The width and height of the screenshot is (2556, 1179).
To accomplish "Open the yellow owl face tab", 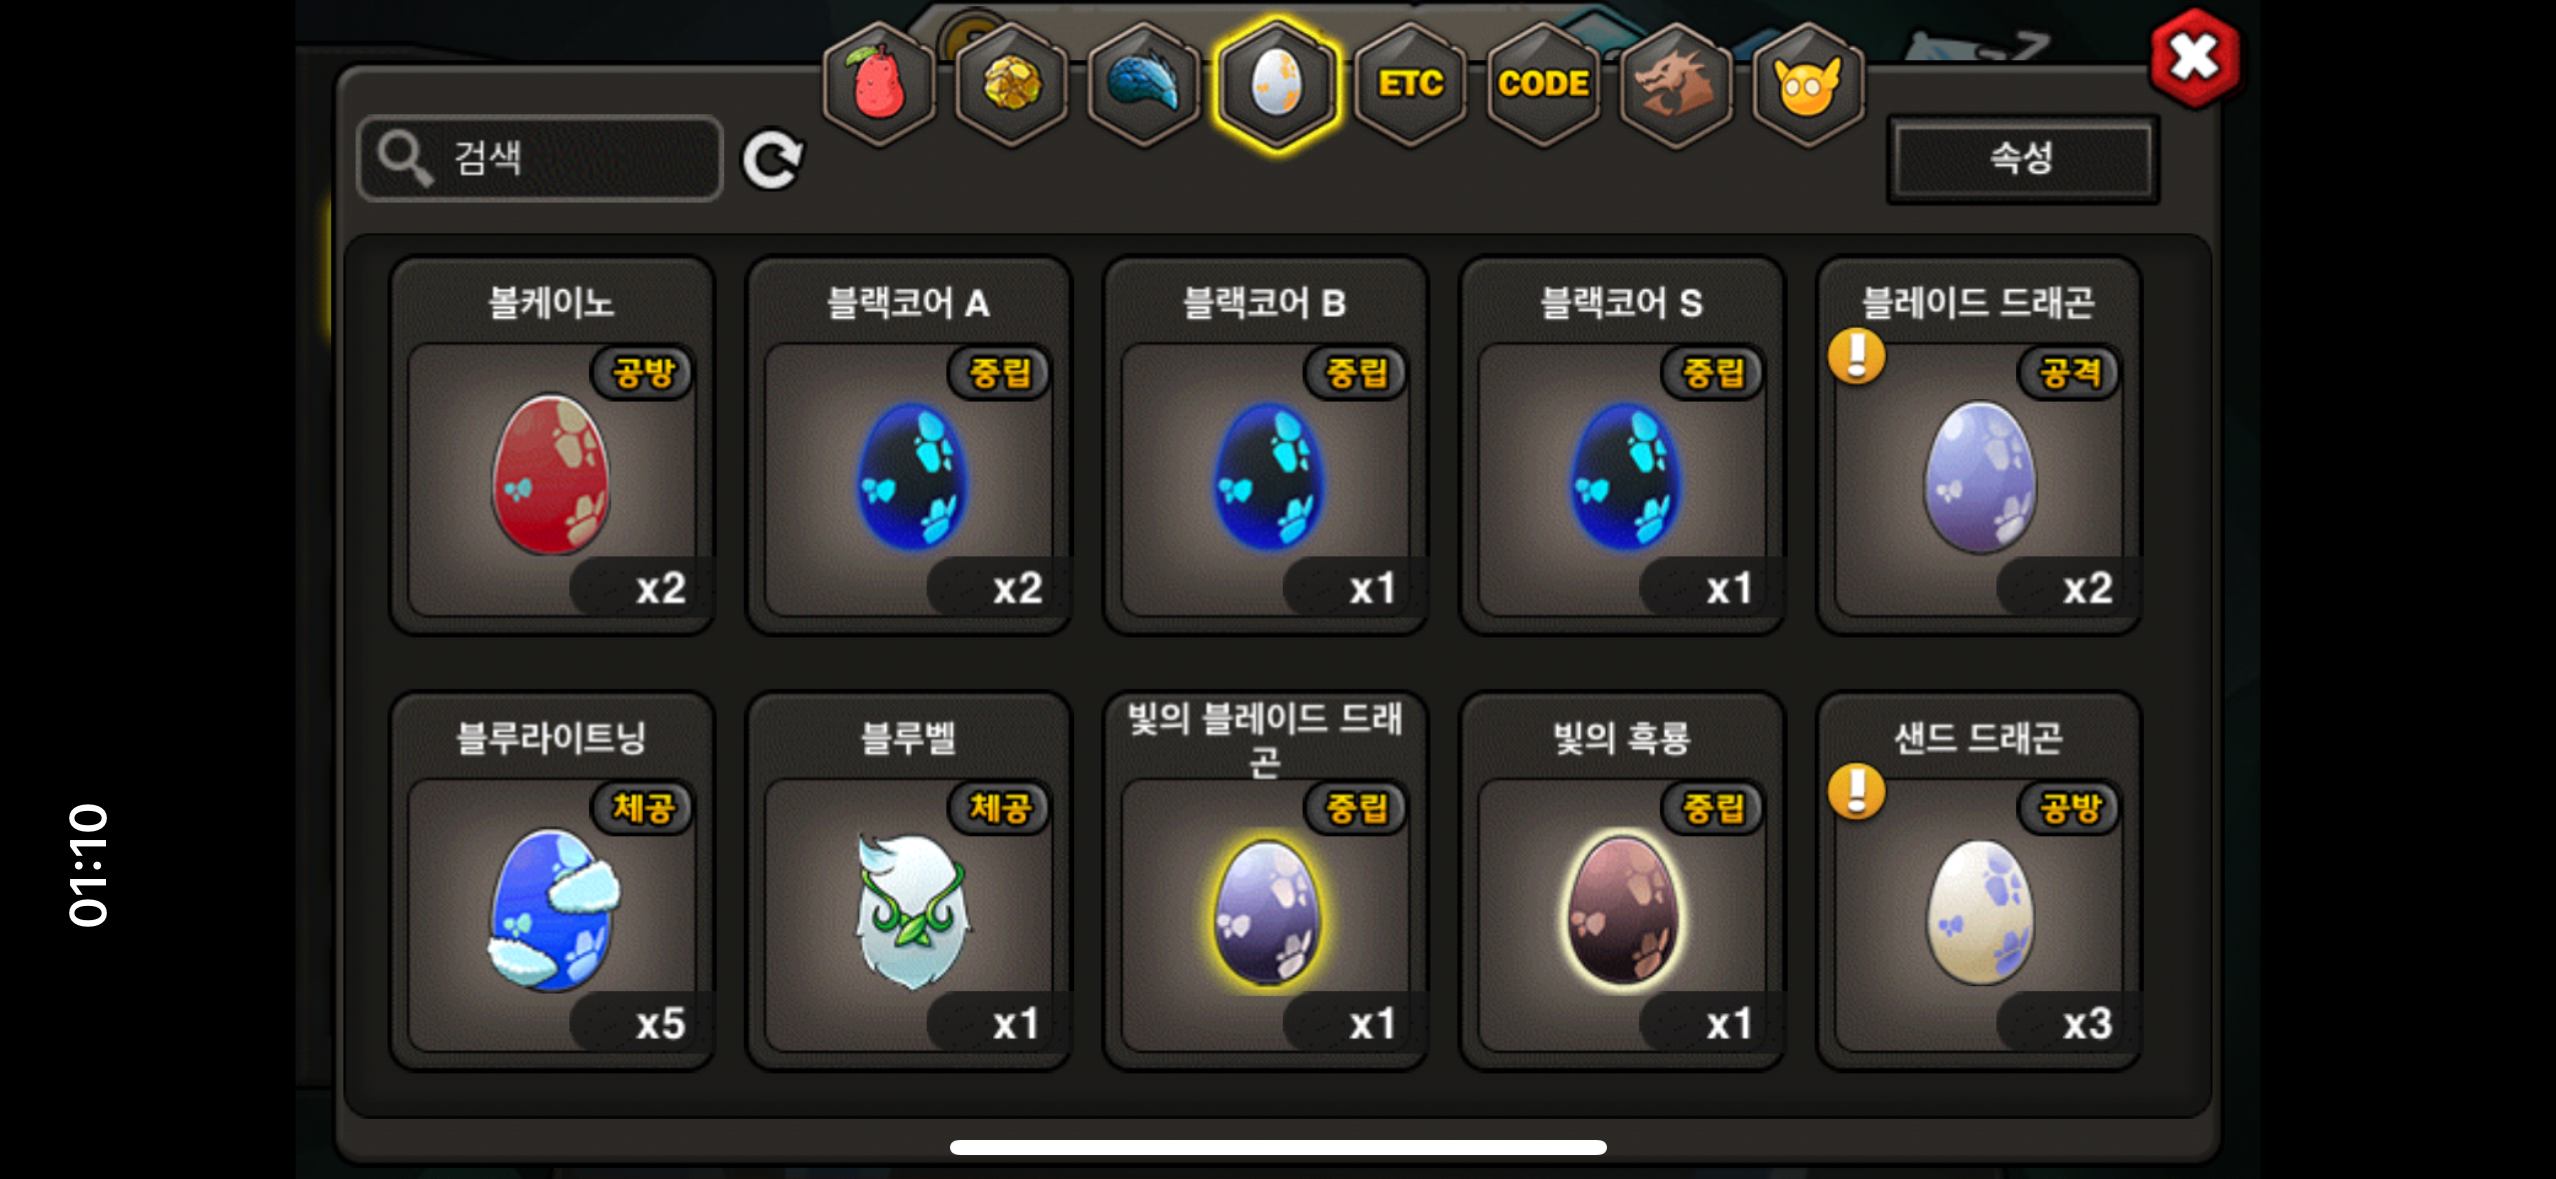I will click(1808, 85).
